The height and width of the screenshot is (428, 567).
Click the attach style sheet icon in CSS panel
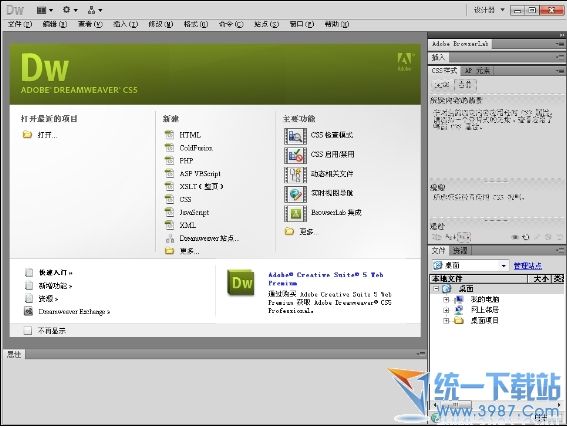(x=515, y=237)
